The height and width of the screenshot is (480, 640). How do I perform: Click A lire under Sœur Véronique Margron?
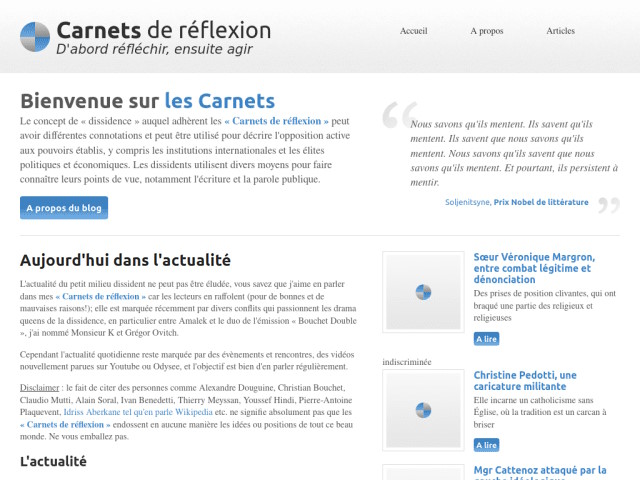coord(487,339)
